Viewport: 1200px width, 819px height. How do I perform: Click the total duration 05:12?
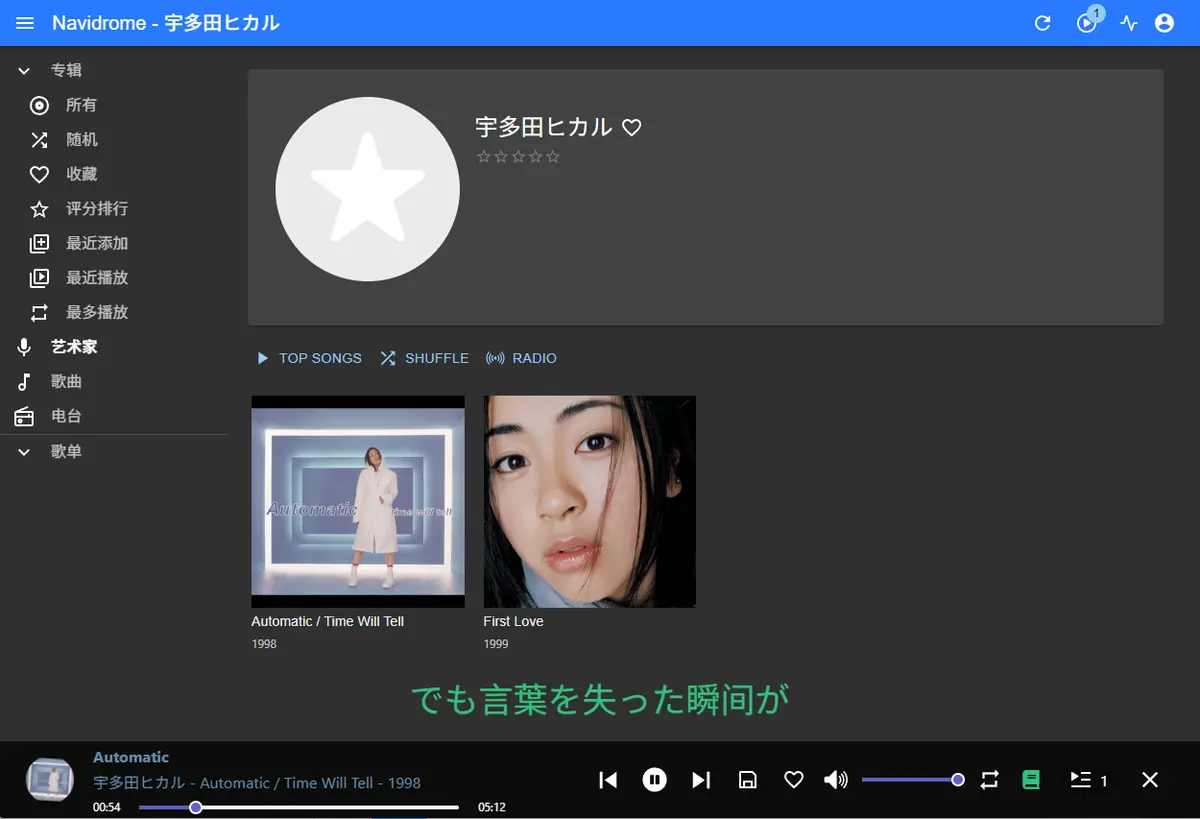[492, 807]
